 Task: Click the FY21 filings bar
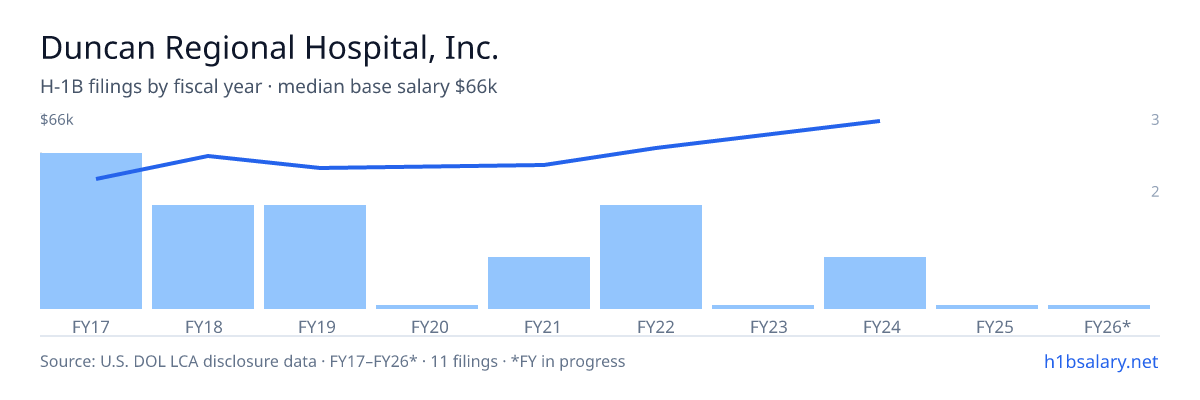(x=539, y=283)
